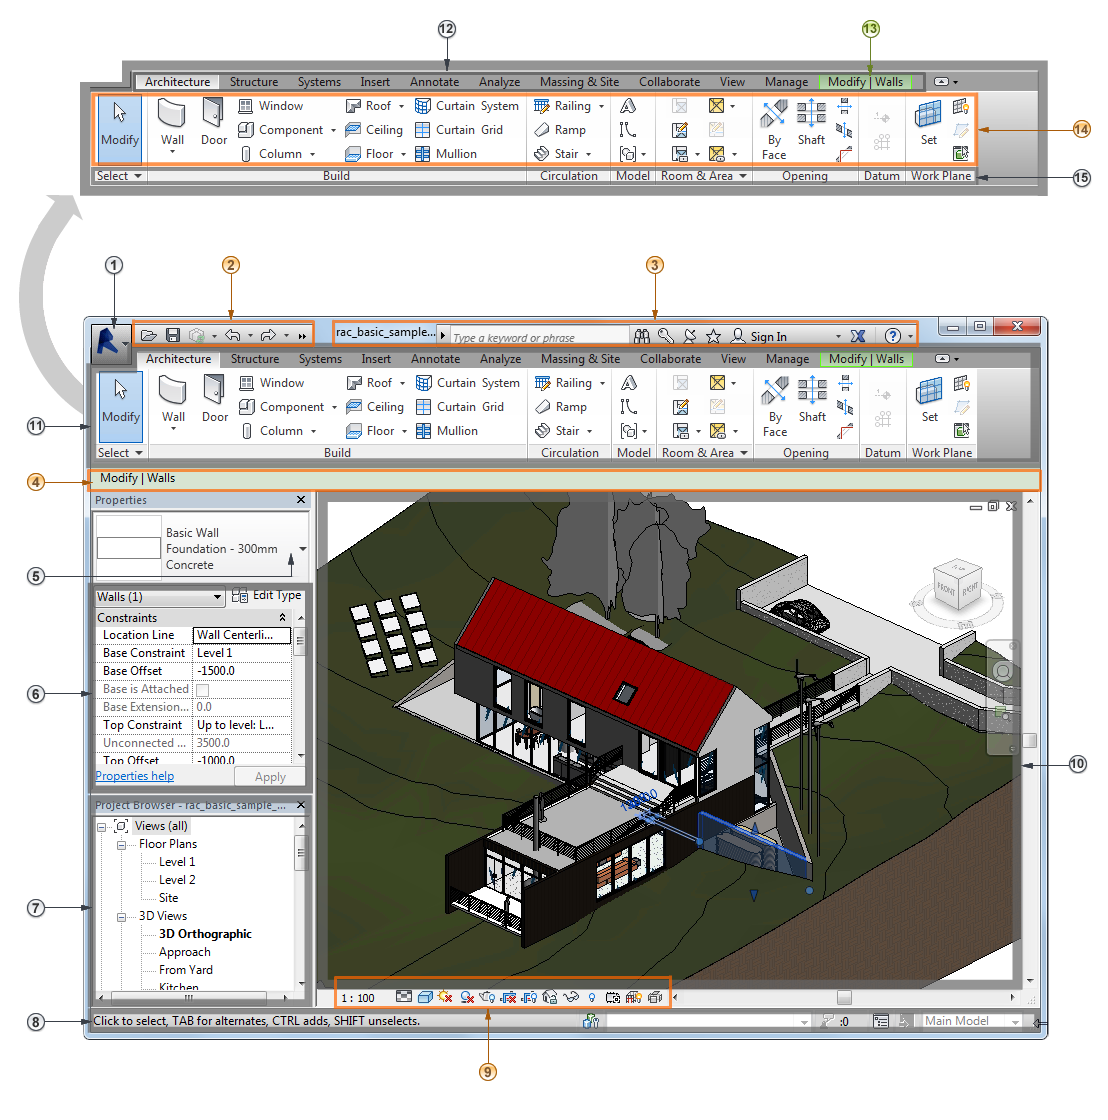The width and height of the screenshot is (1108, 1120).
Task: Open the Manage tab in the main window
Action: pyautogui.click(x=787, y=359)
